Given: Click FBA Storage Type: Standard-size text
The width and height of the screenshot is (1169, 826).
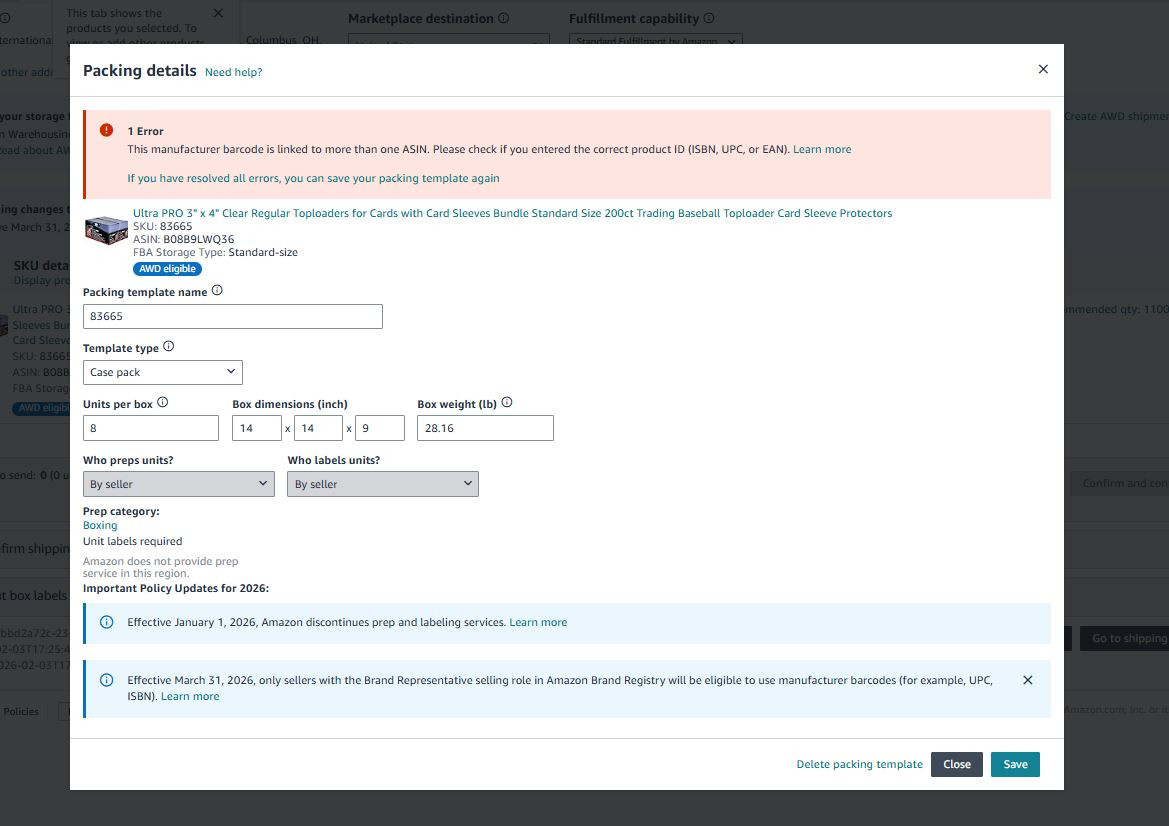Looking at the screenshot, I should 215,252.
